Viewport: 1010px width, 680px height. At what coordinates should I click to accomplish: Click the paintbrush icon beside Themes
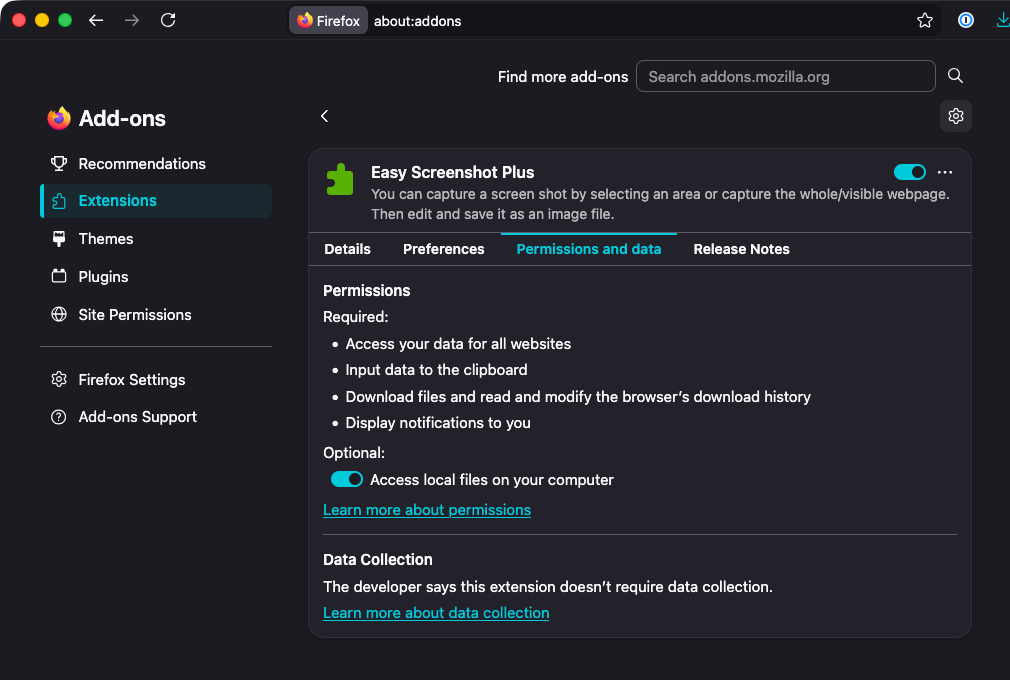[x=59, y=239]
